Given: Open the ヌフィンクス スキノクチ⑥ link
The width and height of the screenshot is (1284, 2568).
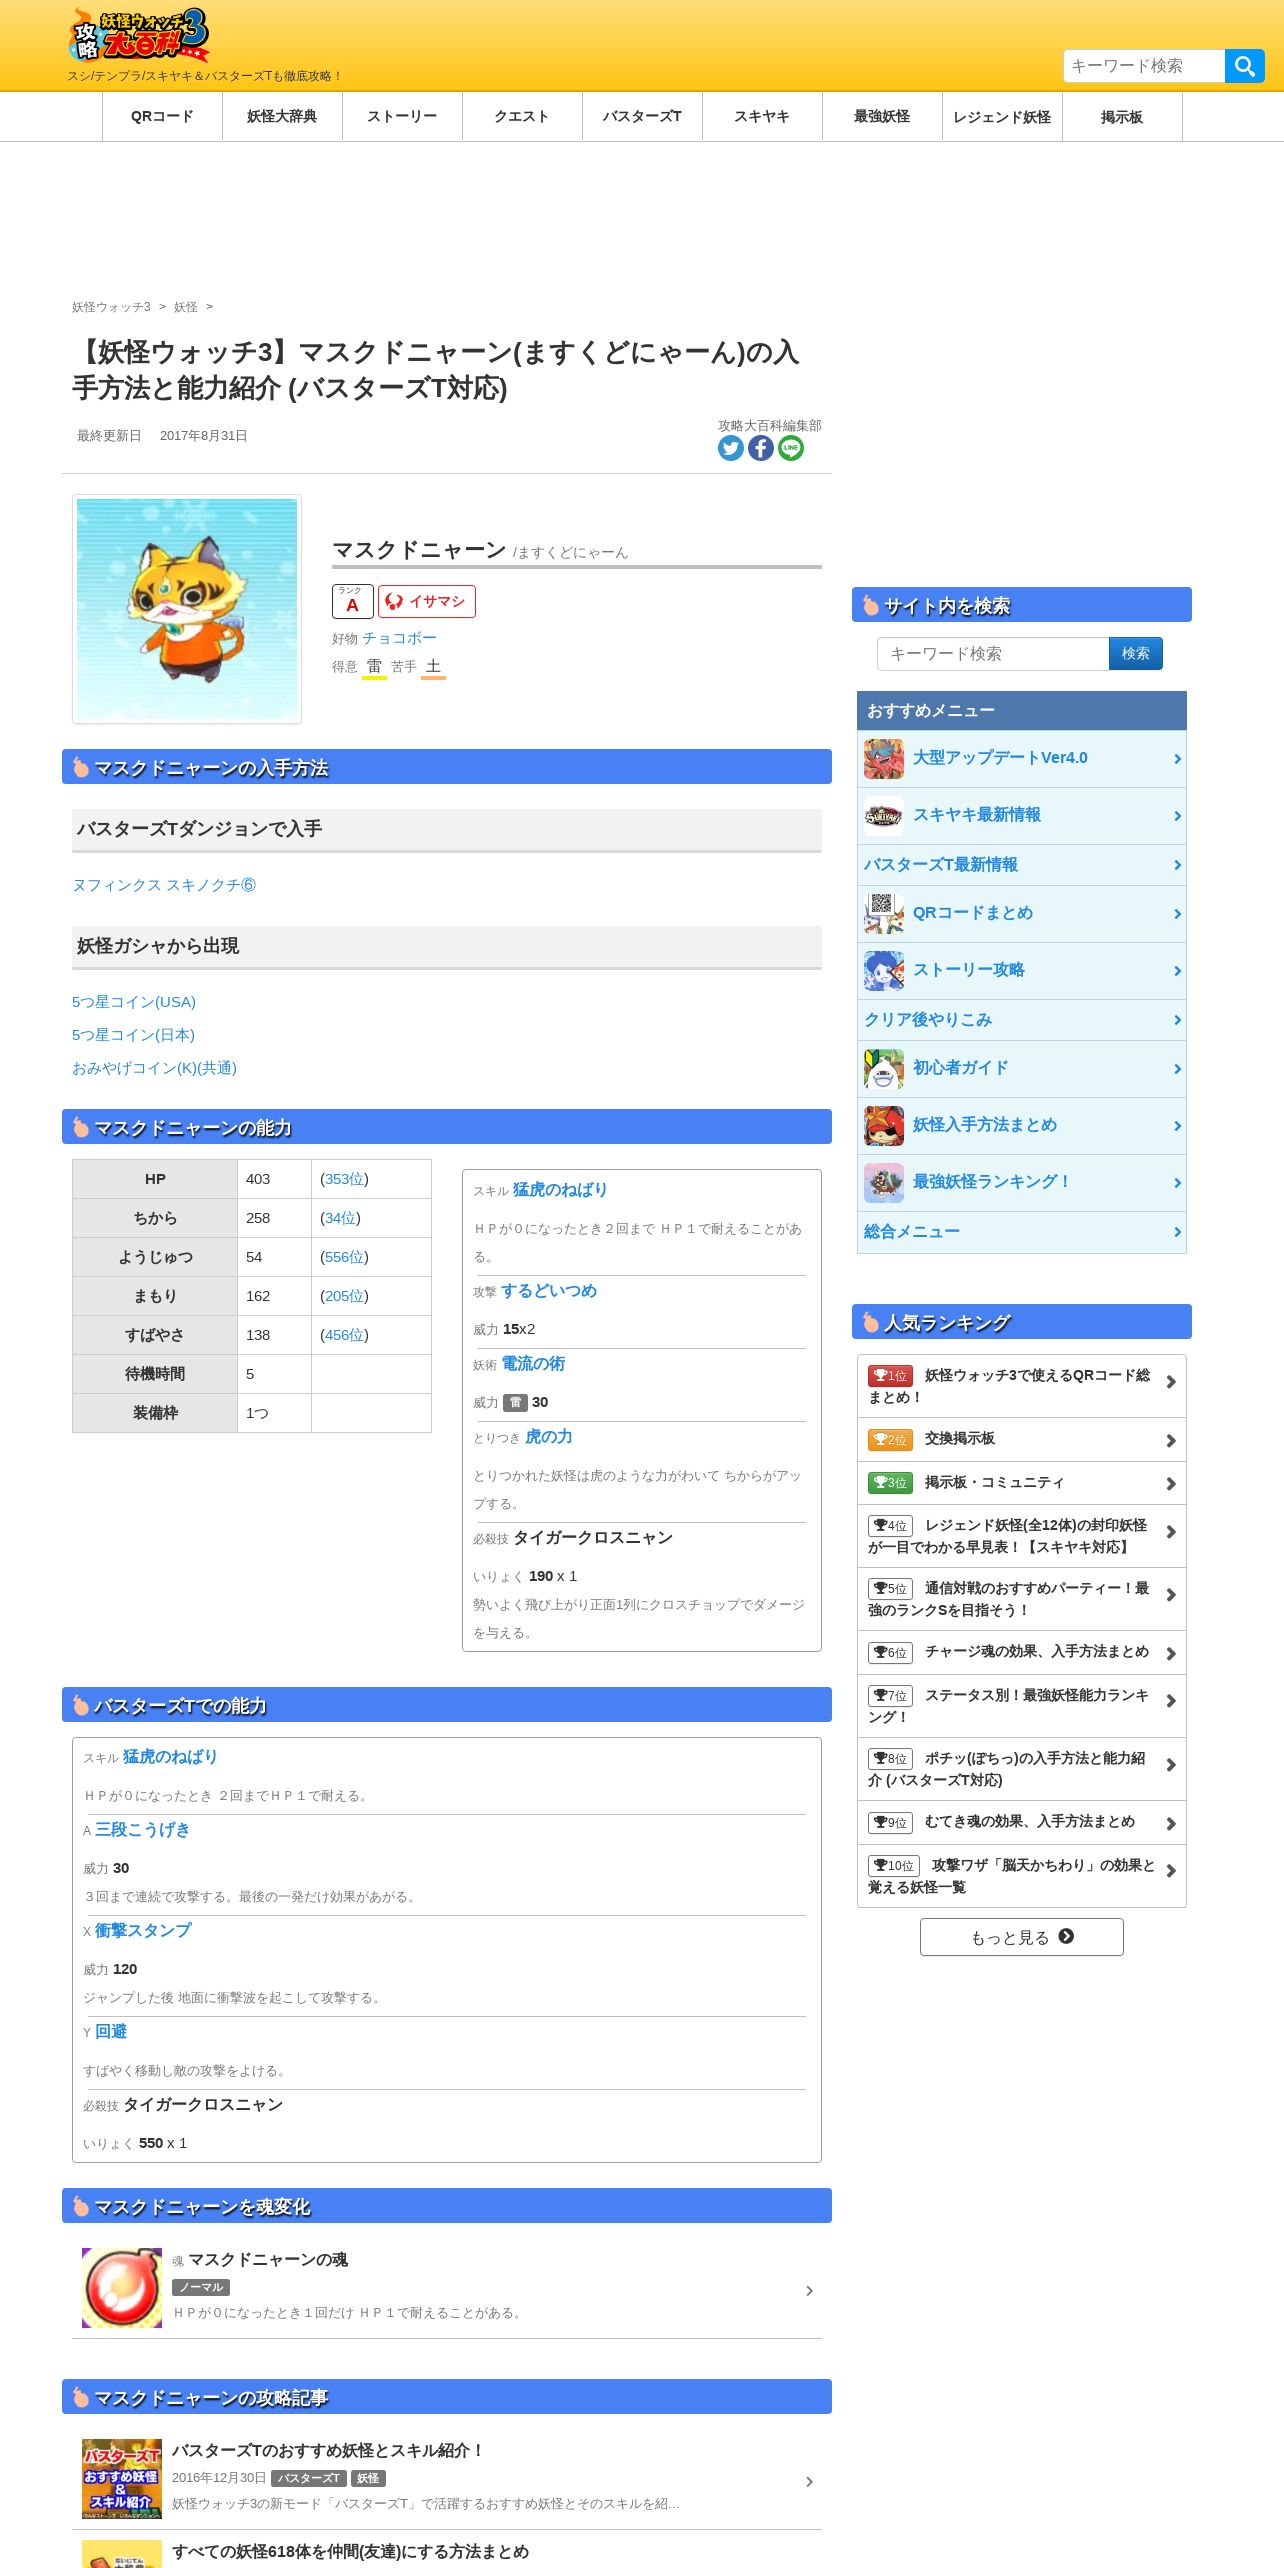Looking at the screenshot, I should pos(164,885).
